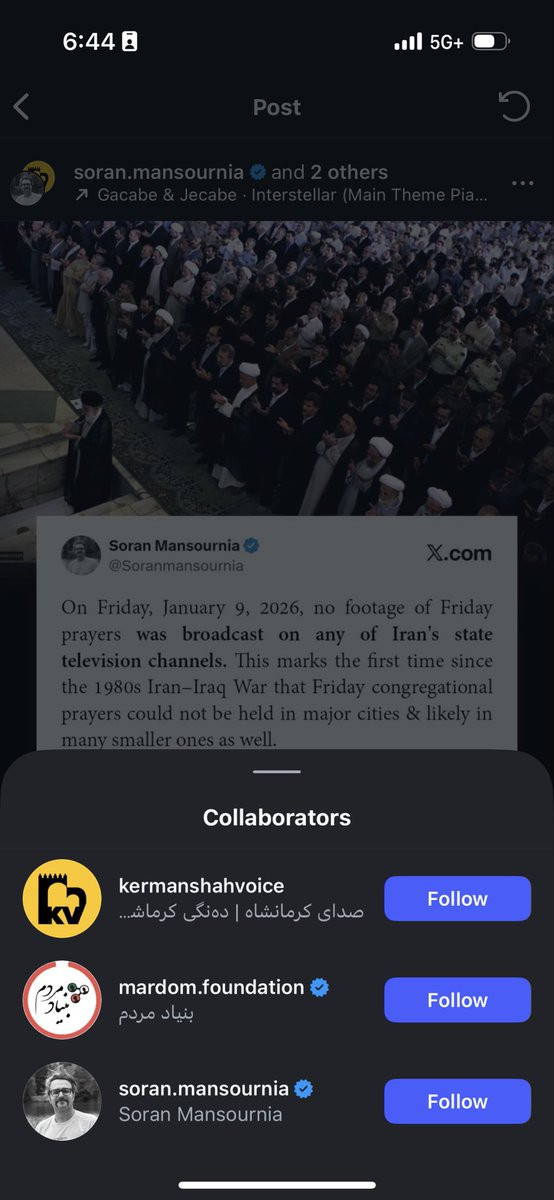The height and width of the screenshot is (1200, 554).
Task: Open the kermanshahvoice profile picture
Action: [62, 899]
